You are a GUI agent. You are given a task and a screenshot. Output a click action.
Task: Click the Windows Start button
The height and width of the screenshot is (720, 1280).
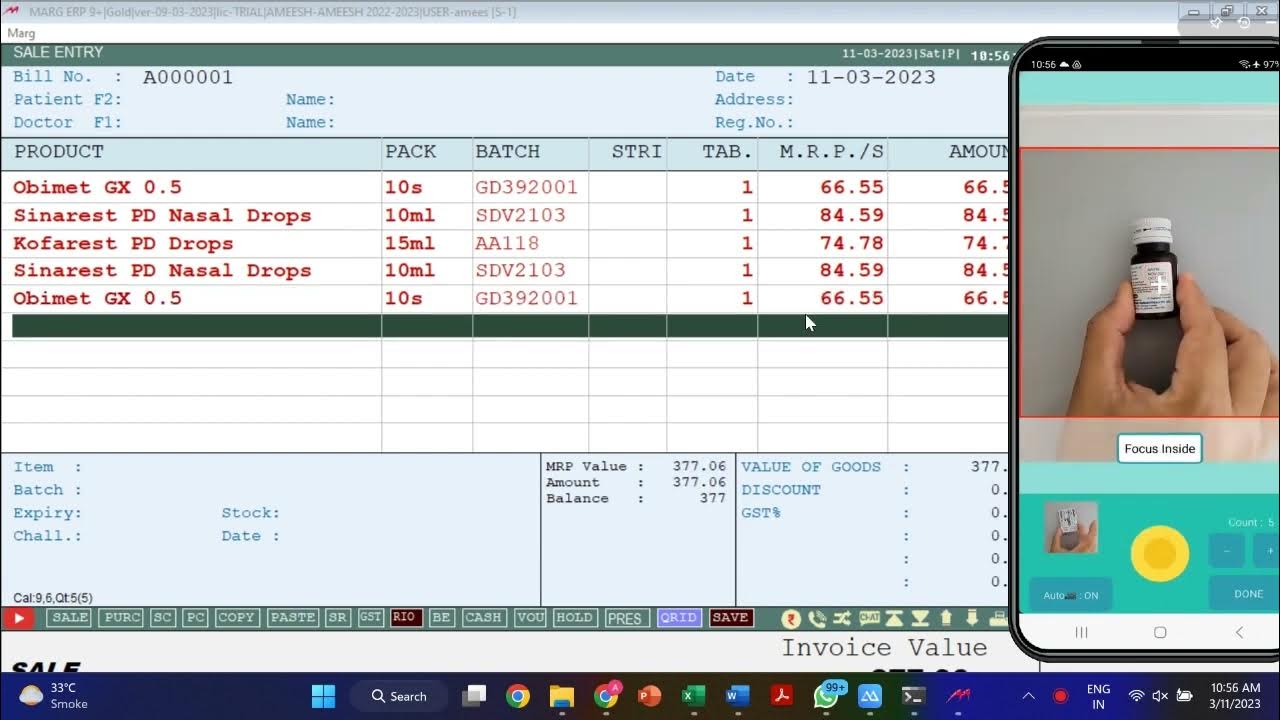[x=324, y=696]
